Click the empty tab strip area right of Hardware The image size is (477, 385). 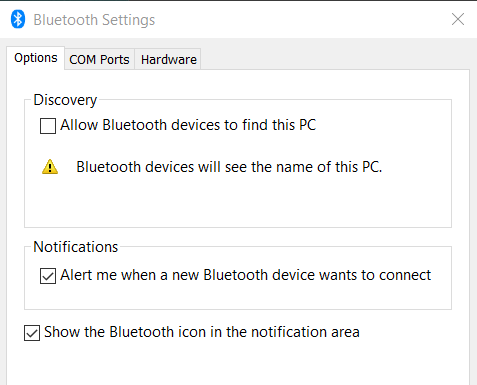[x=333, y=58]
